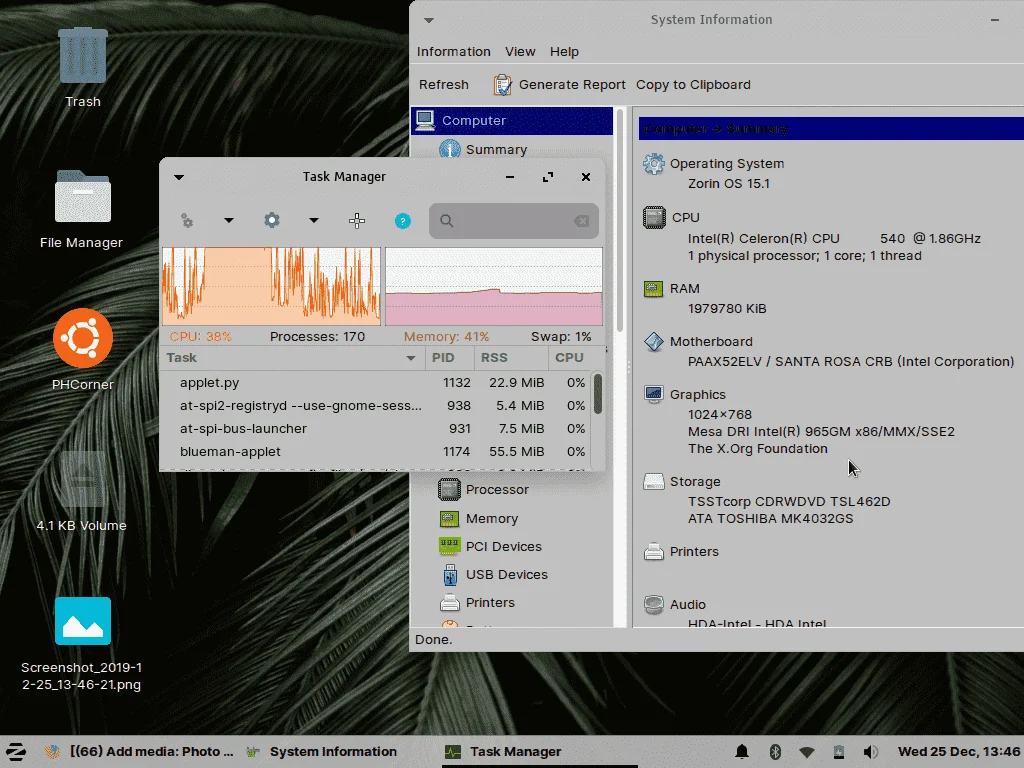Click the Task Manager process tools icon
1024x768 pixels.
pyautogui.click(x=187, y=221)
